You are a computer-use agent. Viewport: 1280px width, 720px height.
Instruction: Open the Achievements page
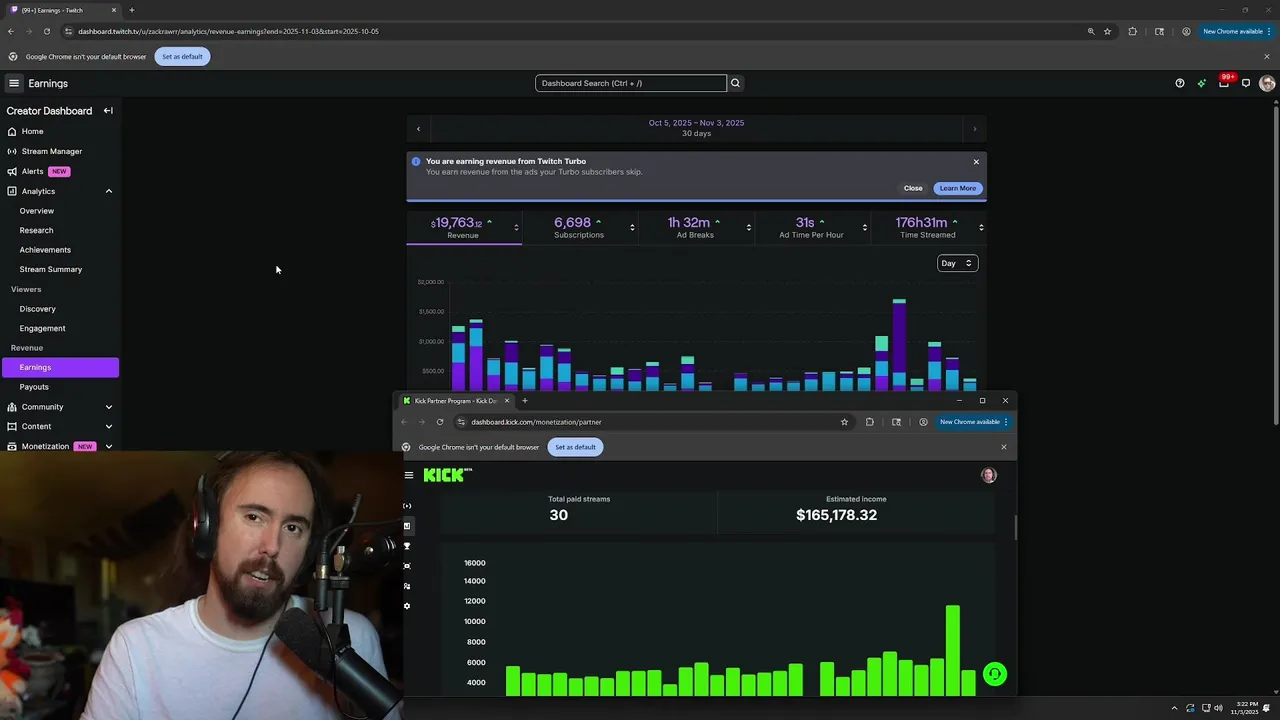45,250
